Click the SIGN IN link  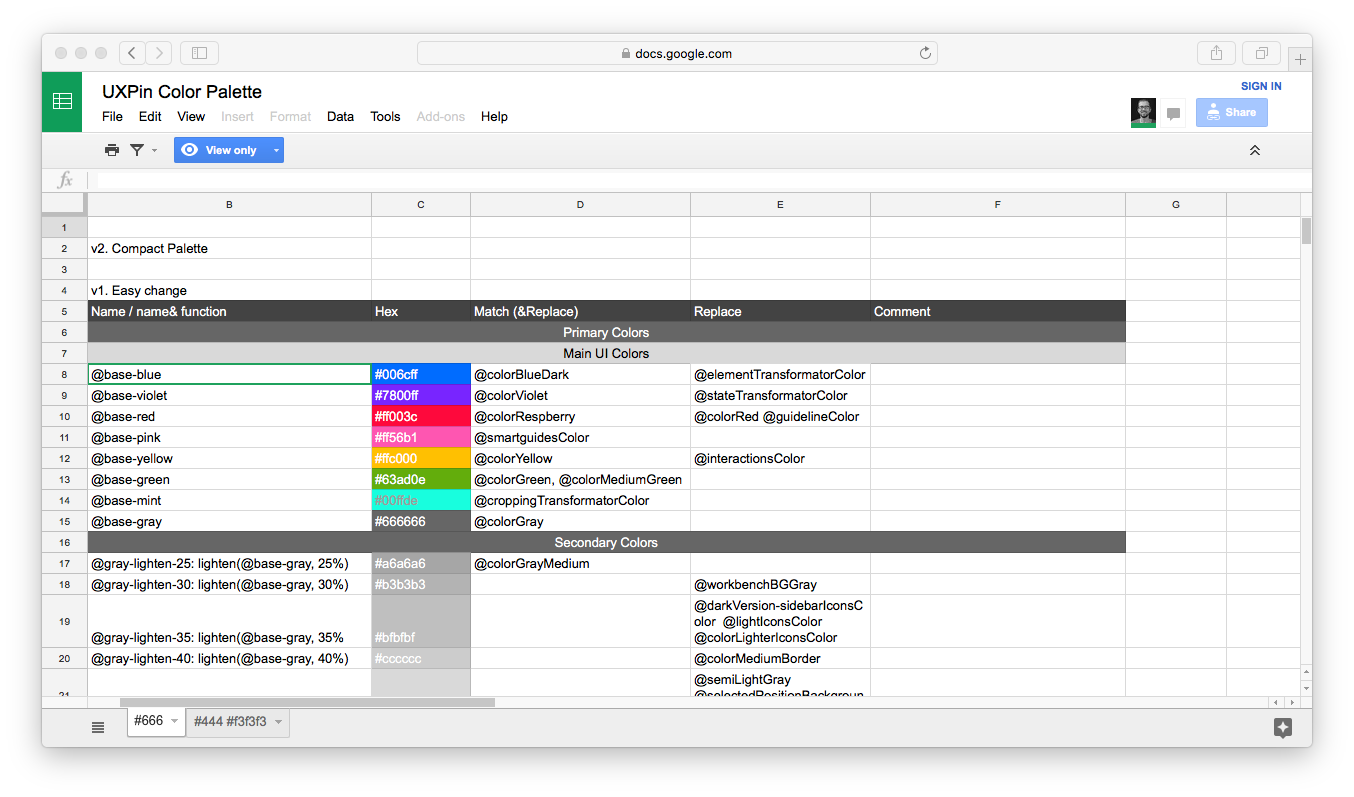click(1261, 86)
